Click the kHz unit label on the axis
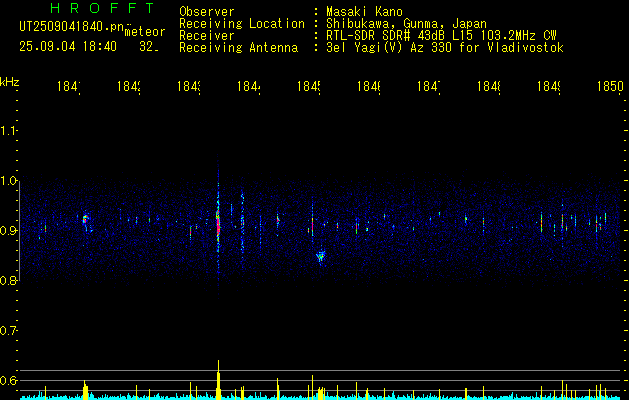This screenshot has height=400, width=629. [9, 82]
